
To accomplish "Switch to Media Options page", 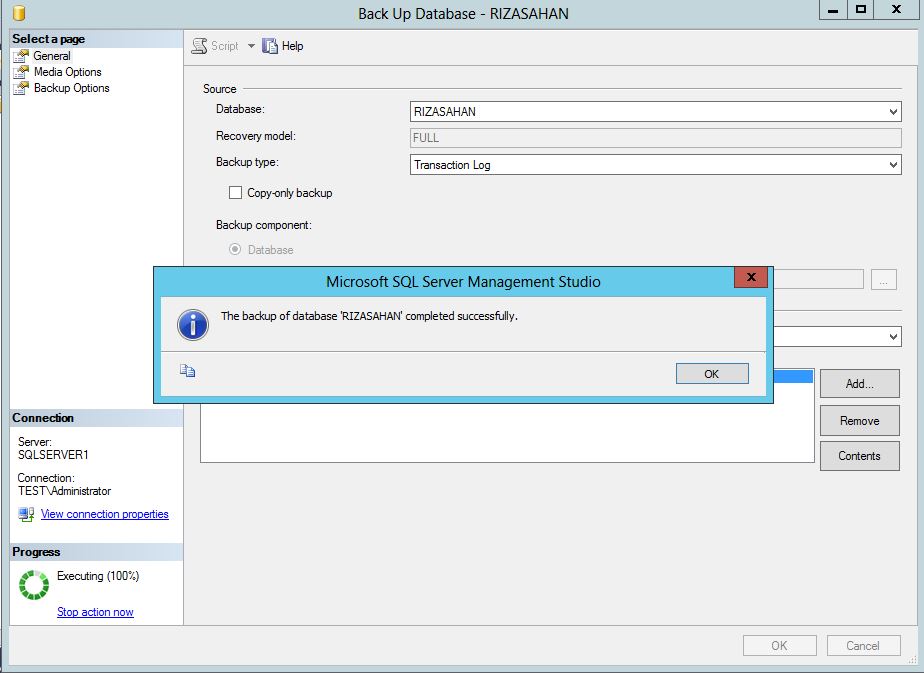I will pyautogui.click(x=67, y=72).
